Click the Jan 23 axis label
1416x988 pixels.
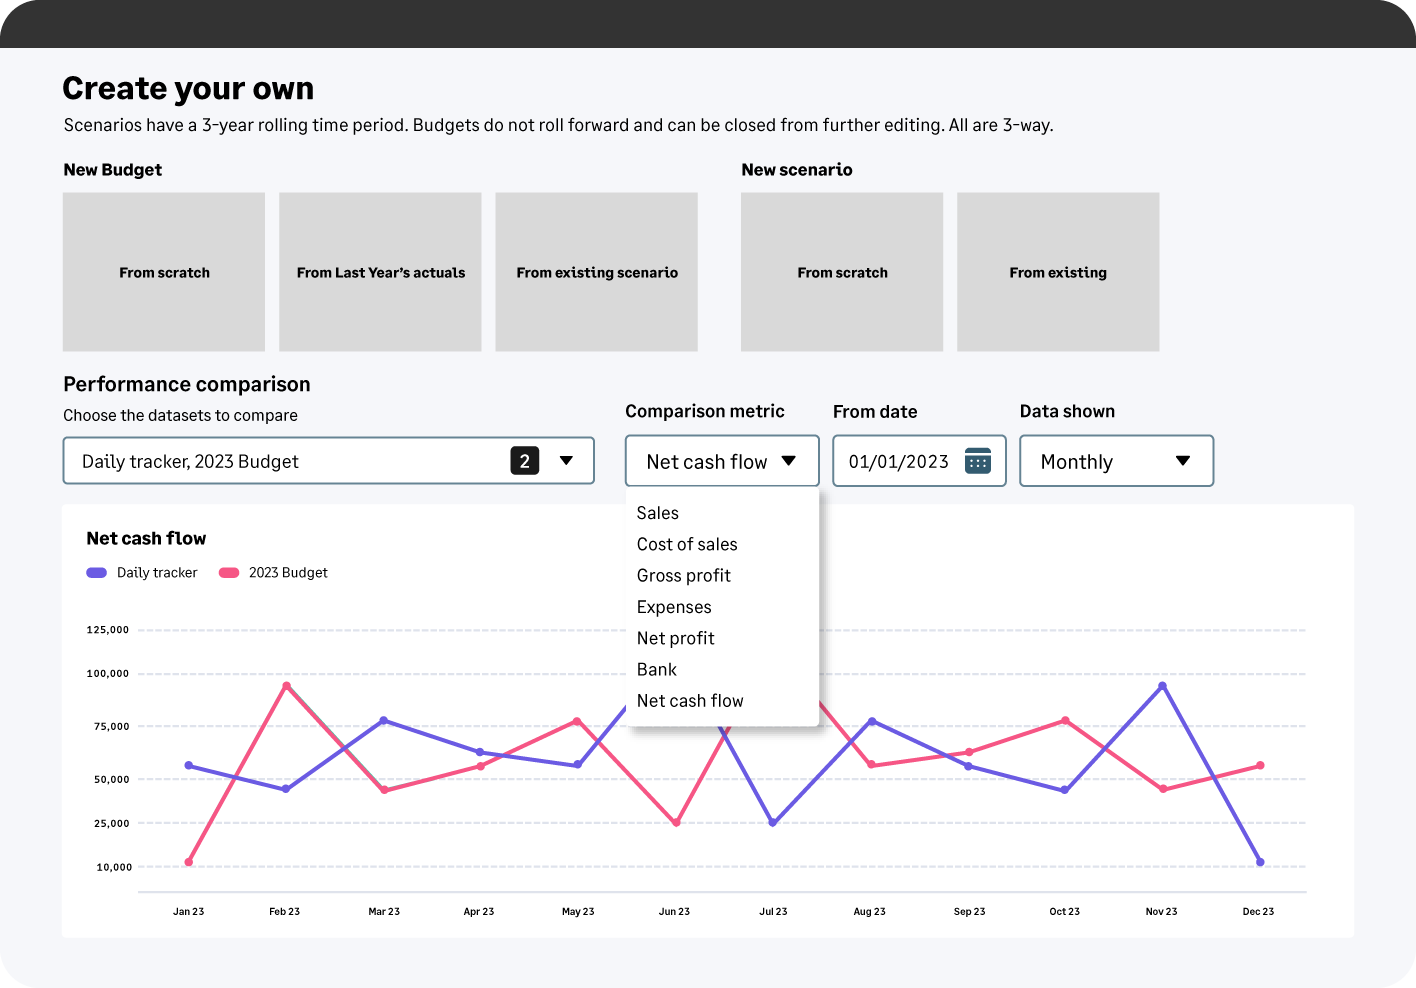[188, 912]
